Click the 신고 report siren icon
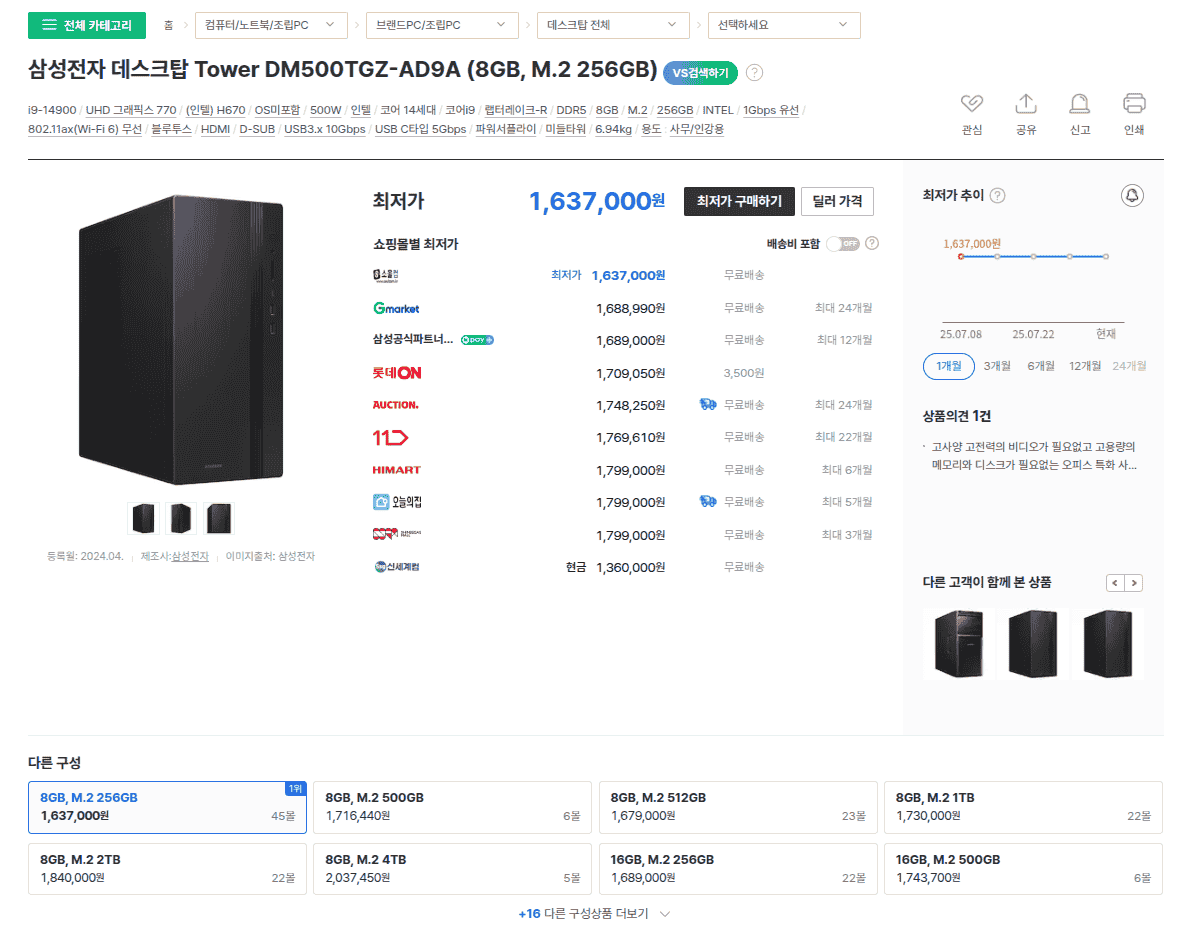 click(x=1079, y=104)
